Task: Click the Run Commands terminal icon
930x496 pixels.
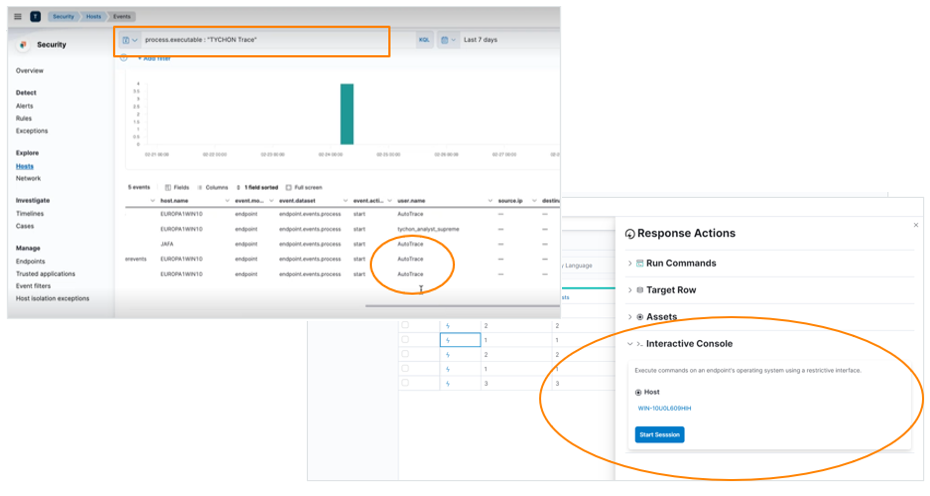Action: [x=639, y=263]
